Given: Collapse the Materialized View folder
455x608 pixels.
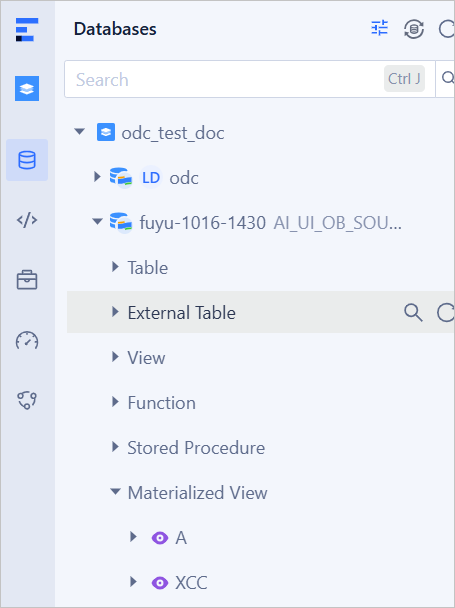Looking at the screenshot, I should click(115, 492).
